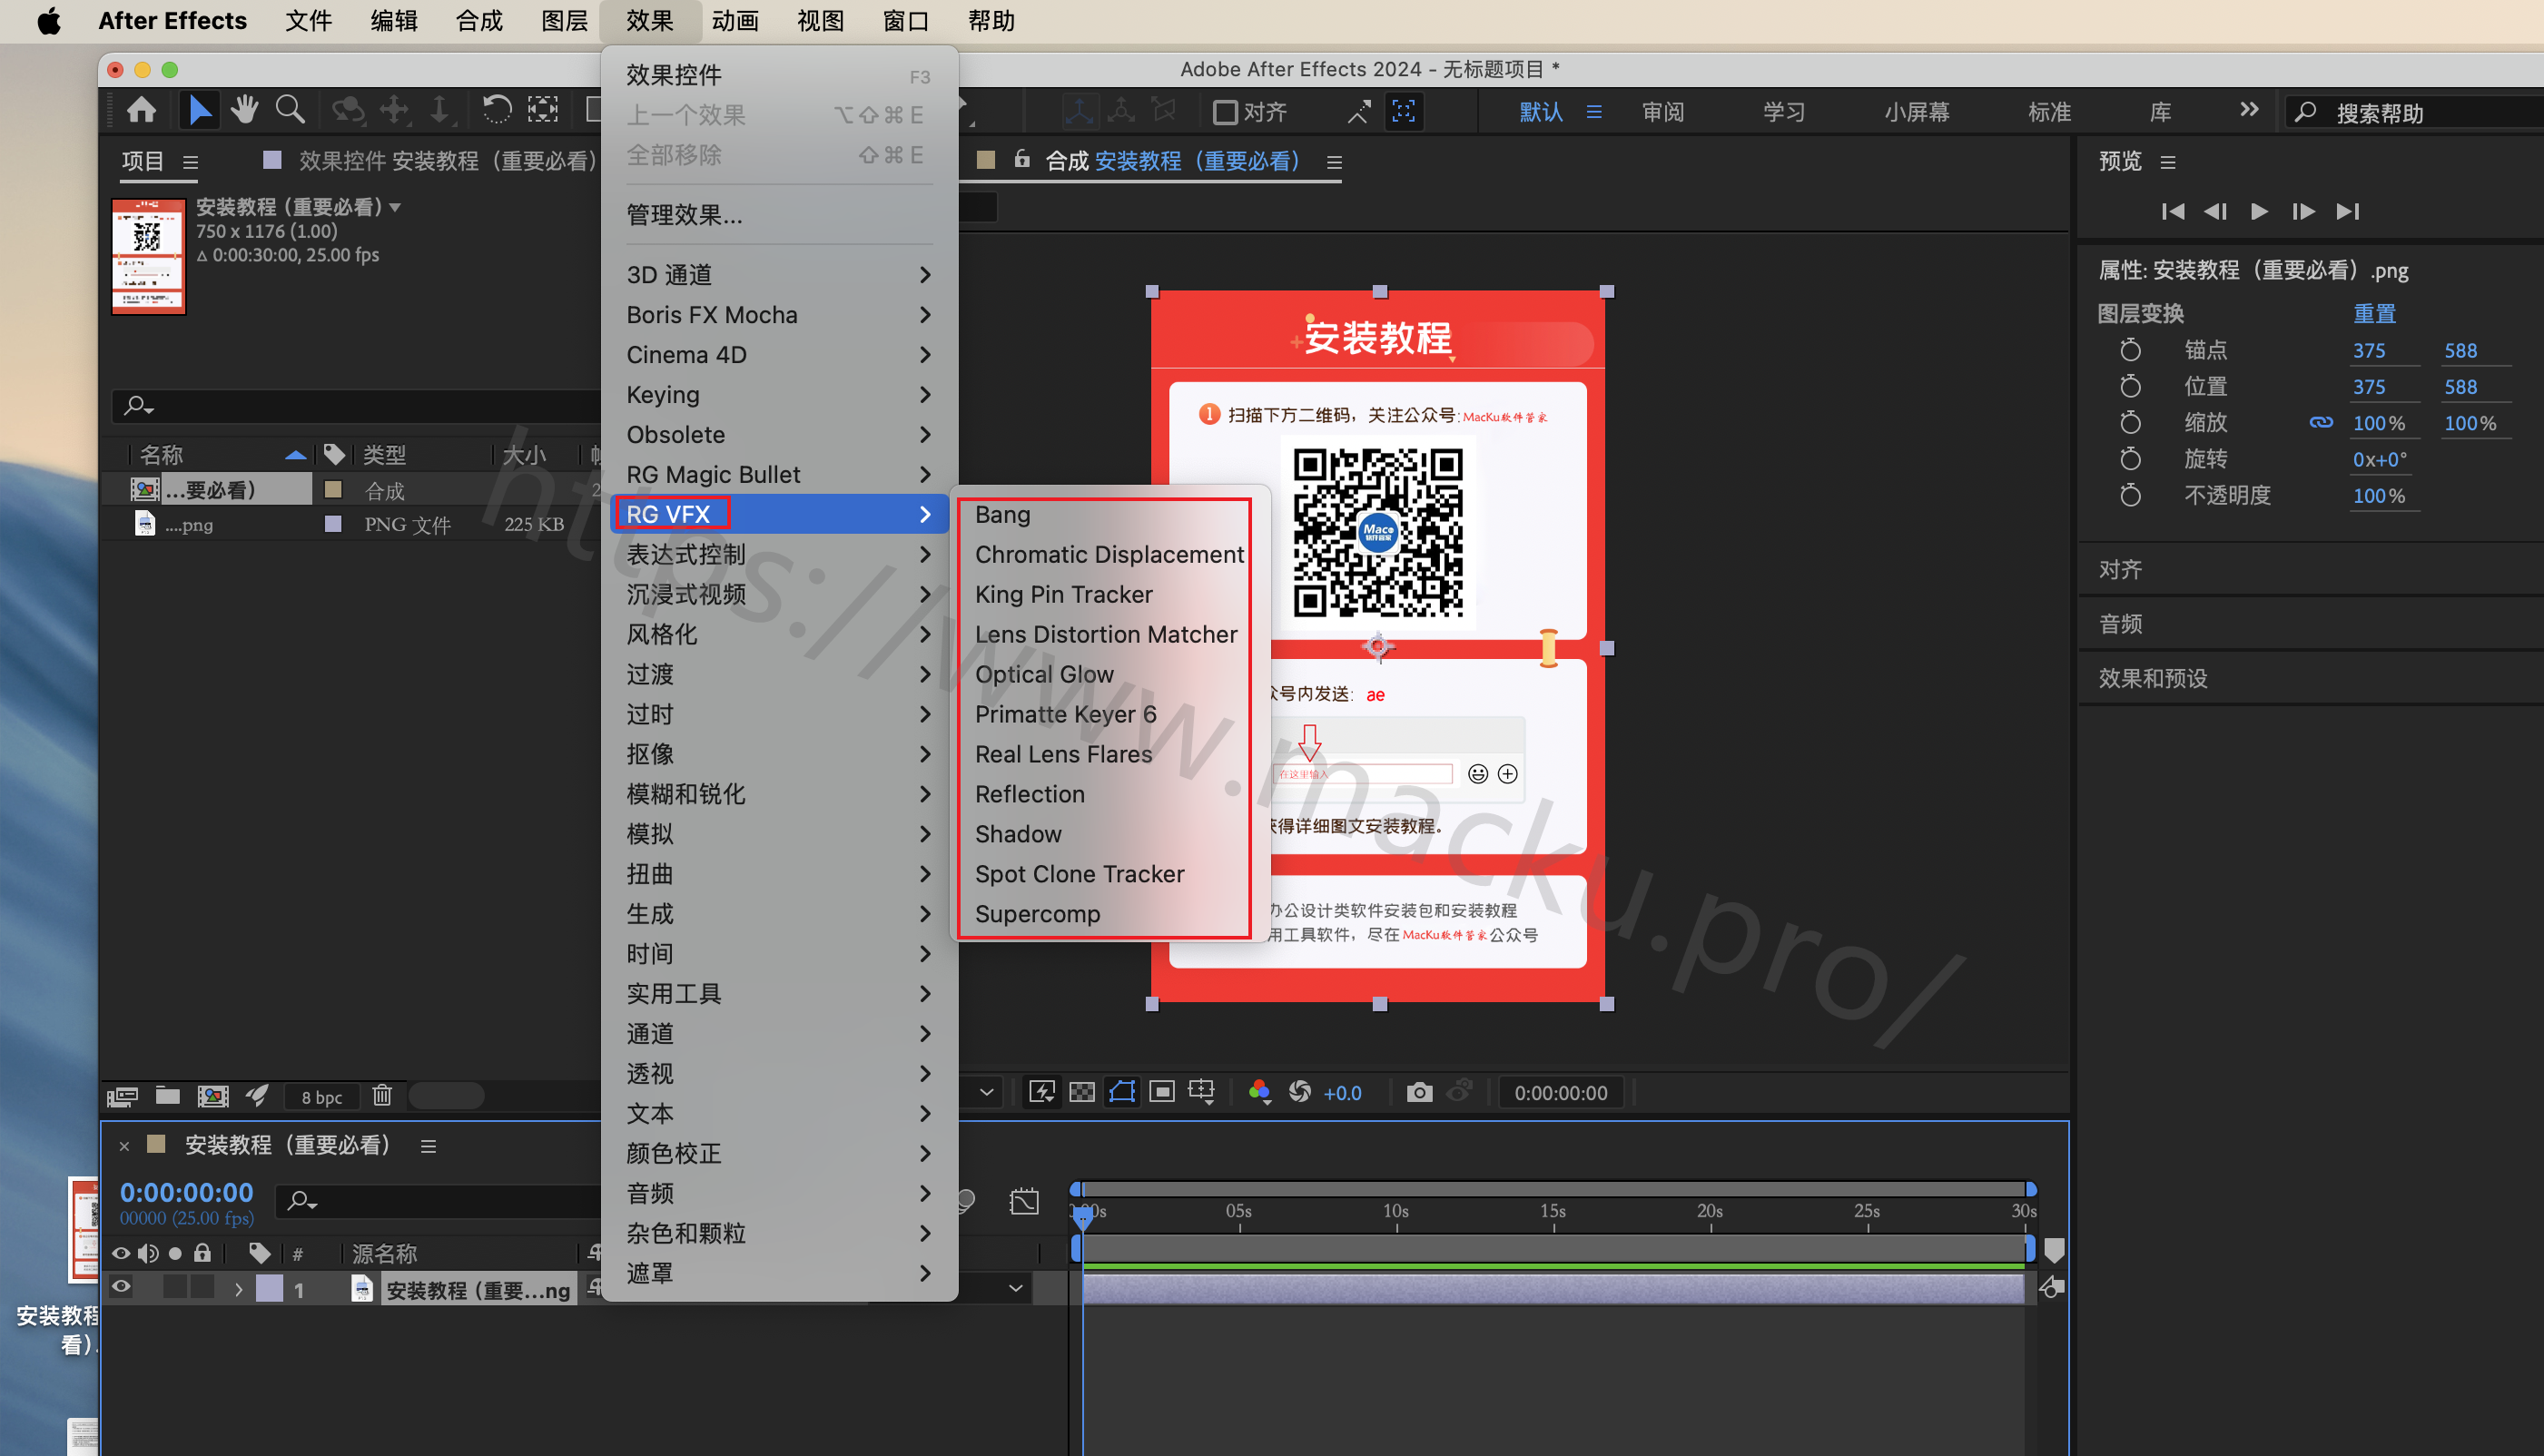Expand RG Magic Bullet submenu
Image resolution: width=2544 pixels, height=1456 pixels.
tap(778, 474)
